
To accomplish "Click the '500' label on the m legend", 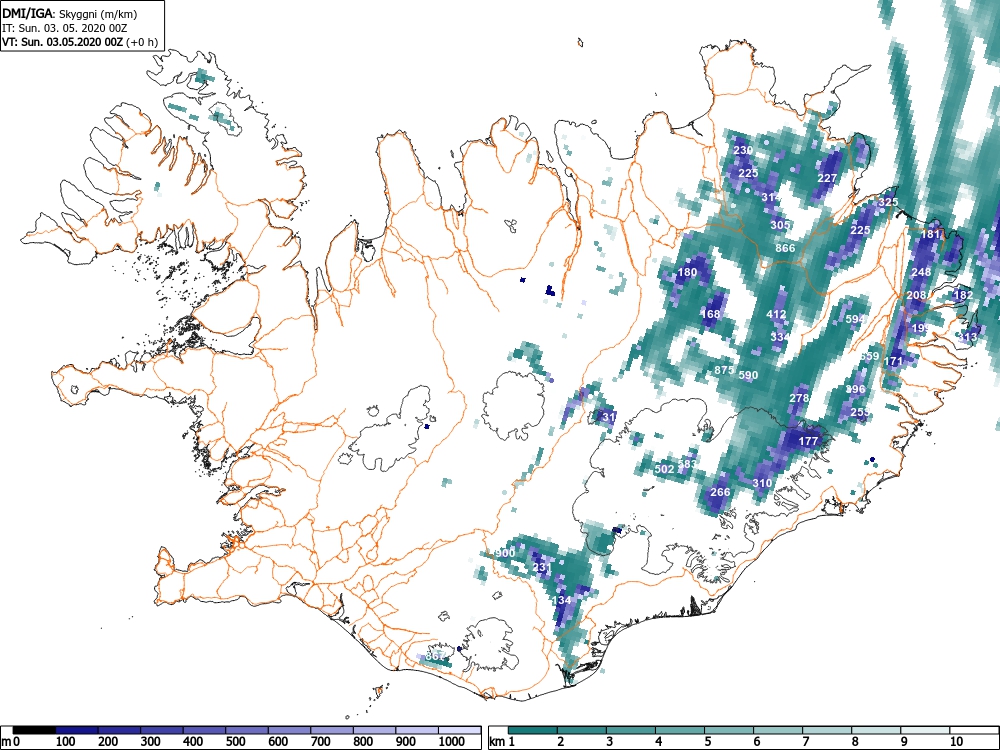I will [x=235, y=742].
